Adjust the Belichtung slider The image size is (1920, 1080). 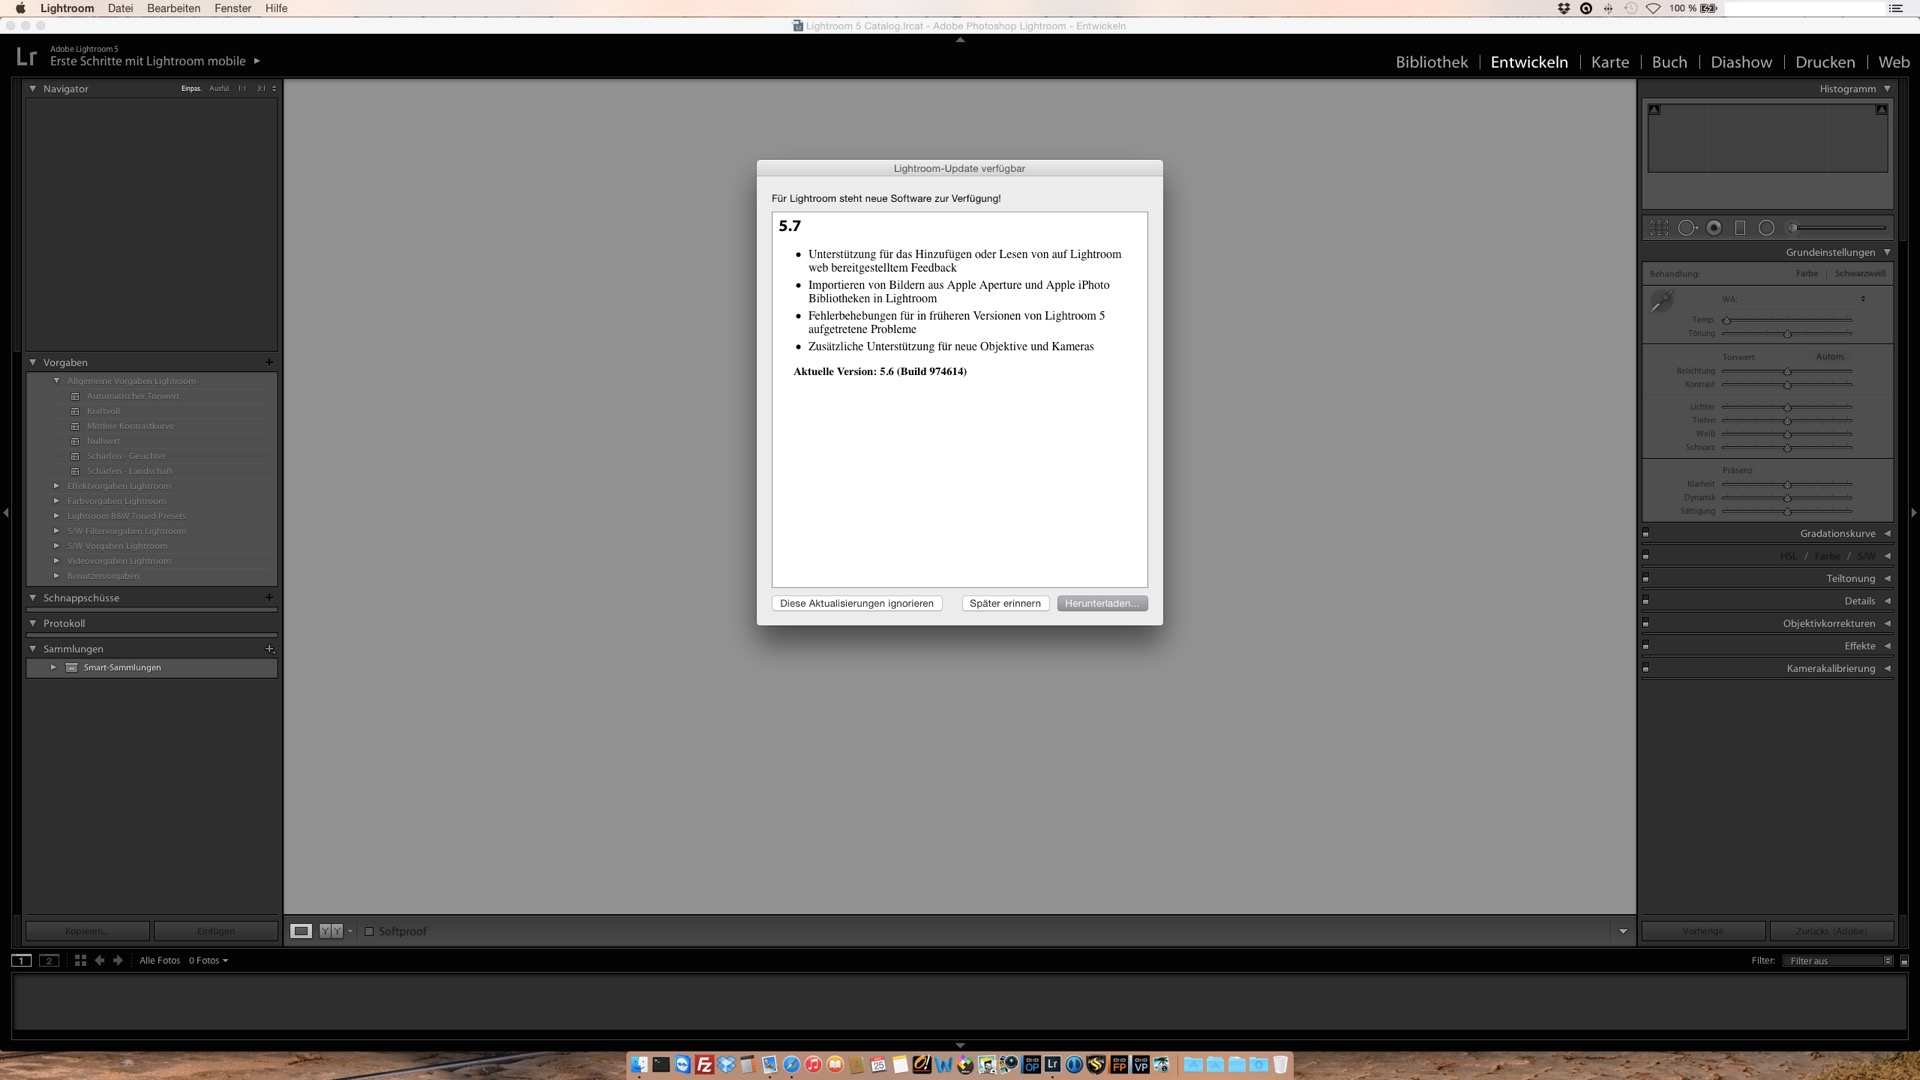(x=1786, y=371)
